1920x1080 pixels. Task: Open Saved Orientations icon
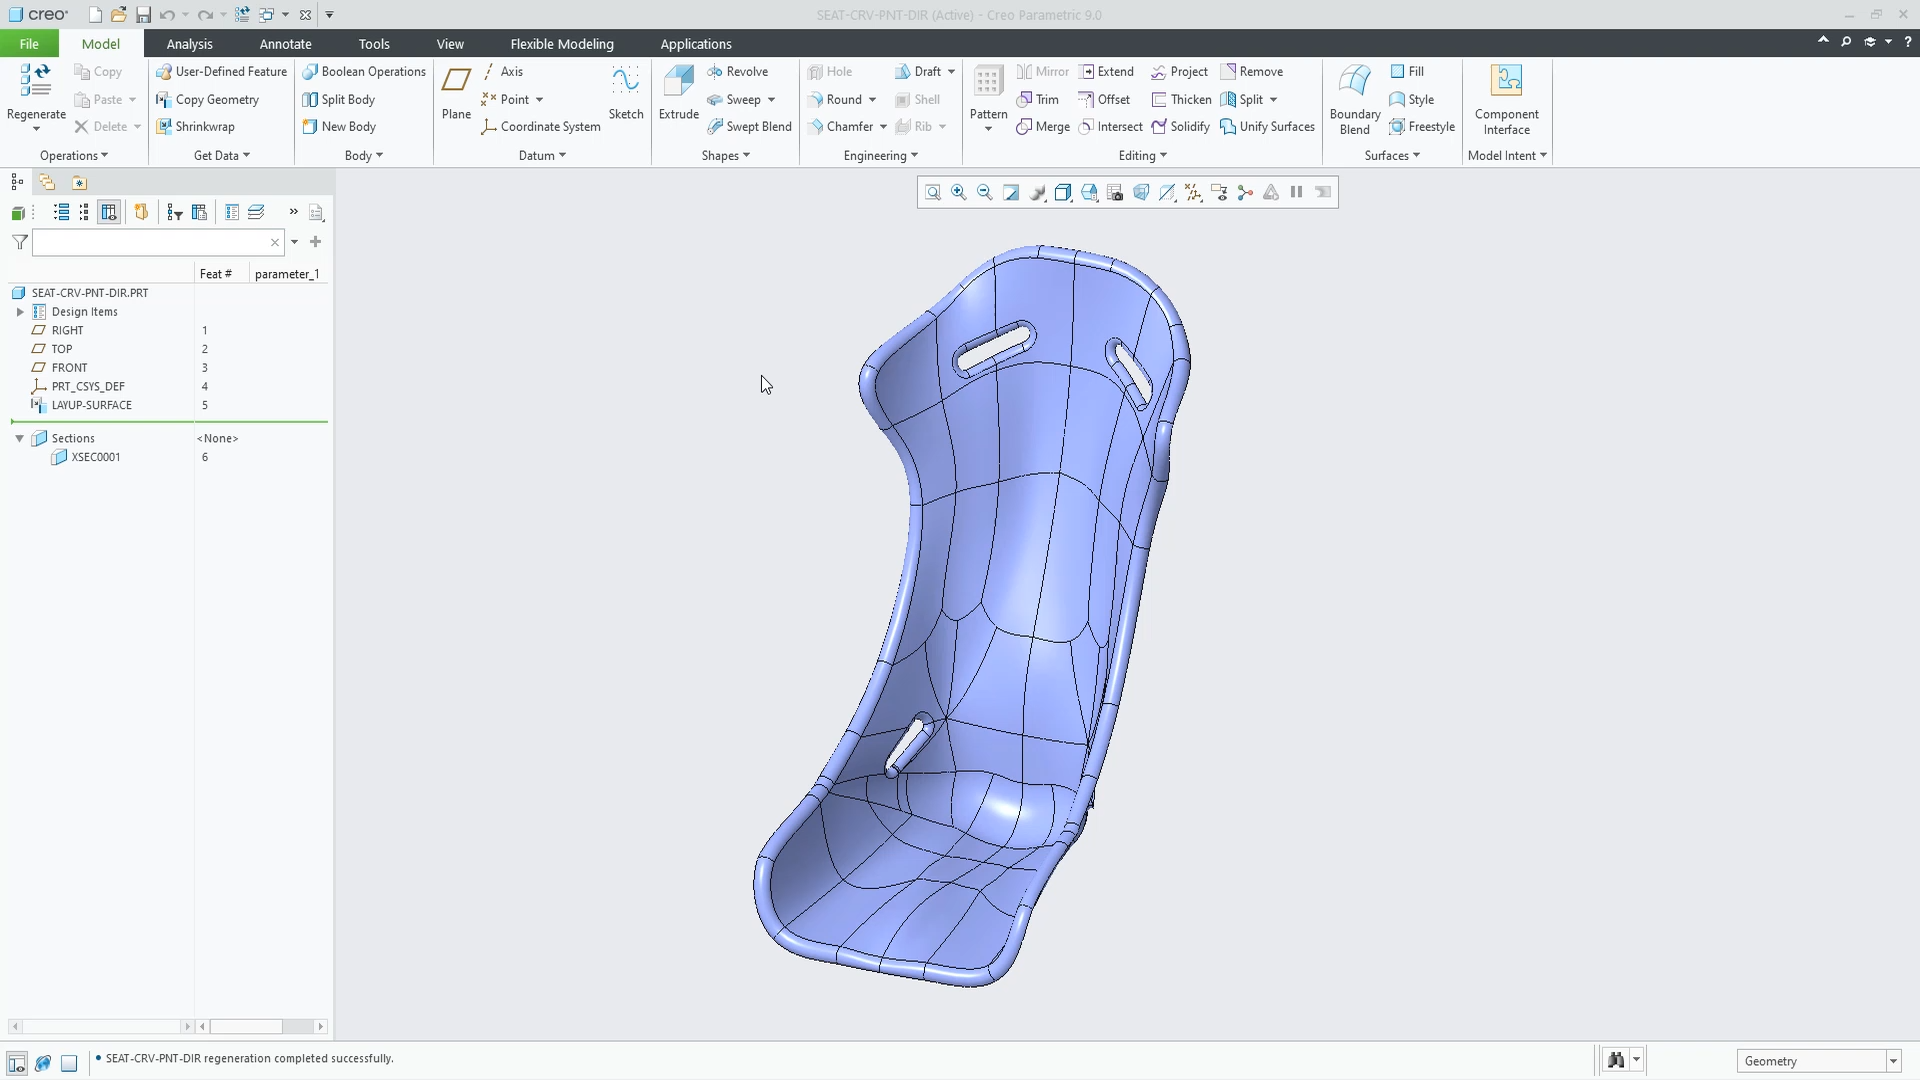pos(1089,192)
